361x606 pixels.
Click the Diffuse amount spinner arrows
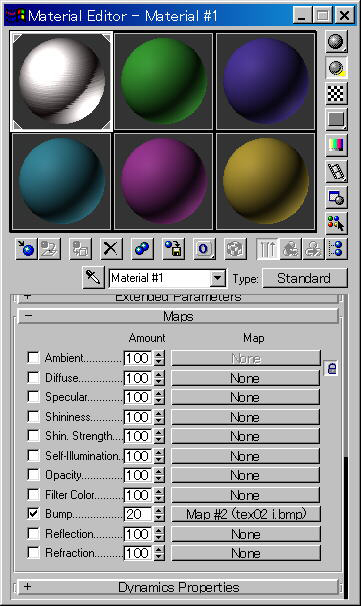158,378
